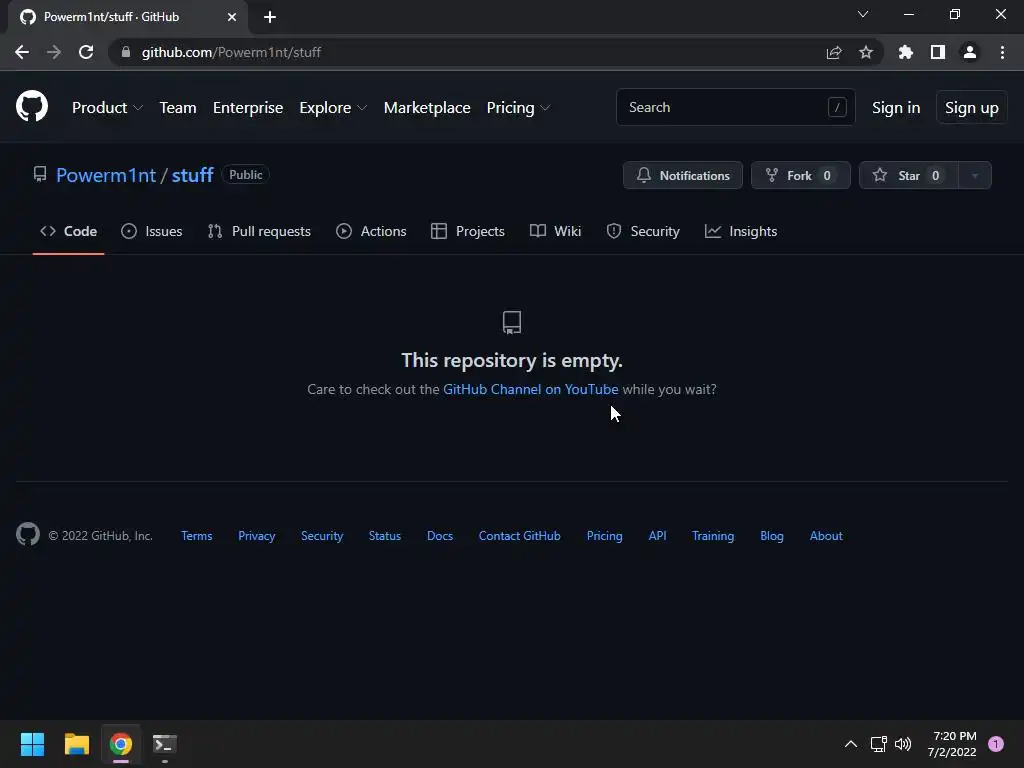The height and width of the screenshot is (768, 1024).
Task: Open the Security footer link
Action: [322, 536]
